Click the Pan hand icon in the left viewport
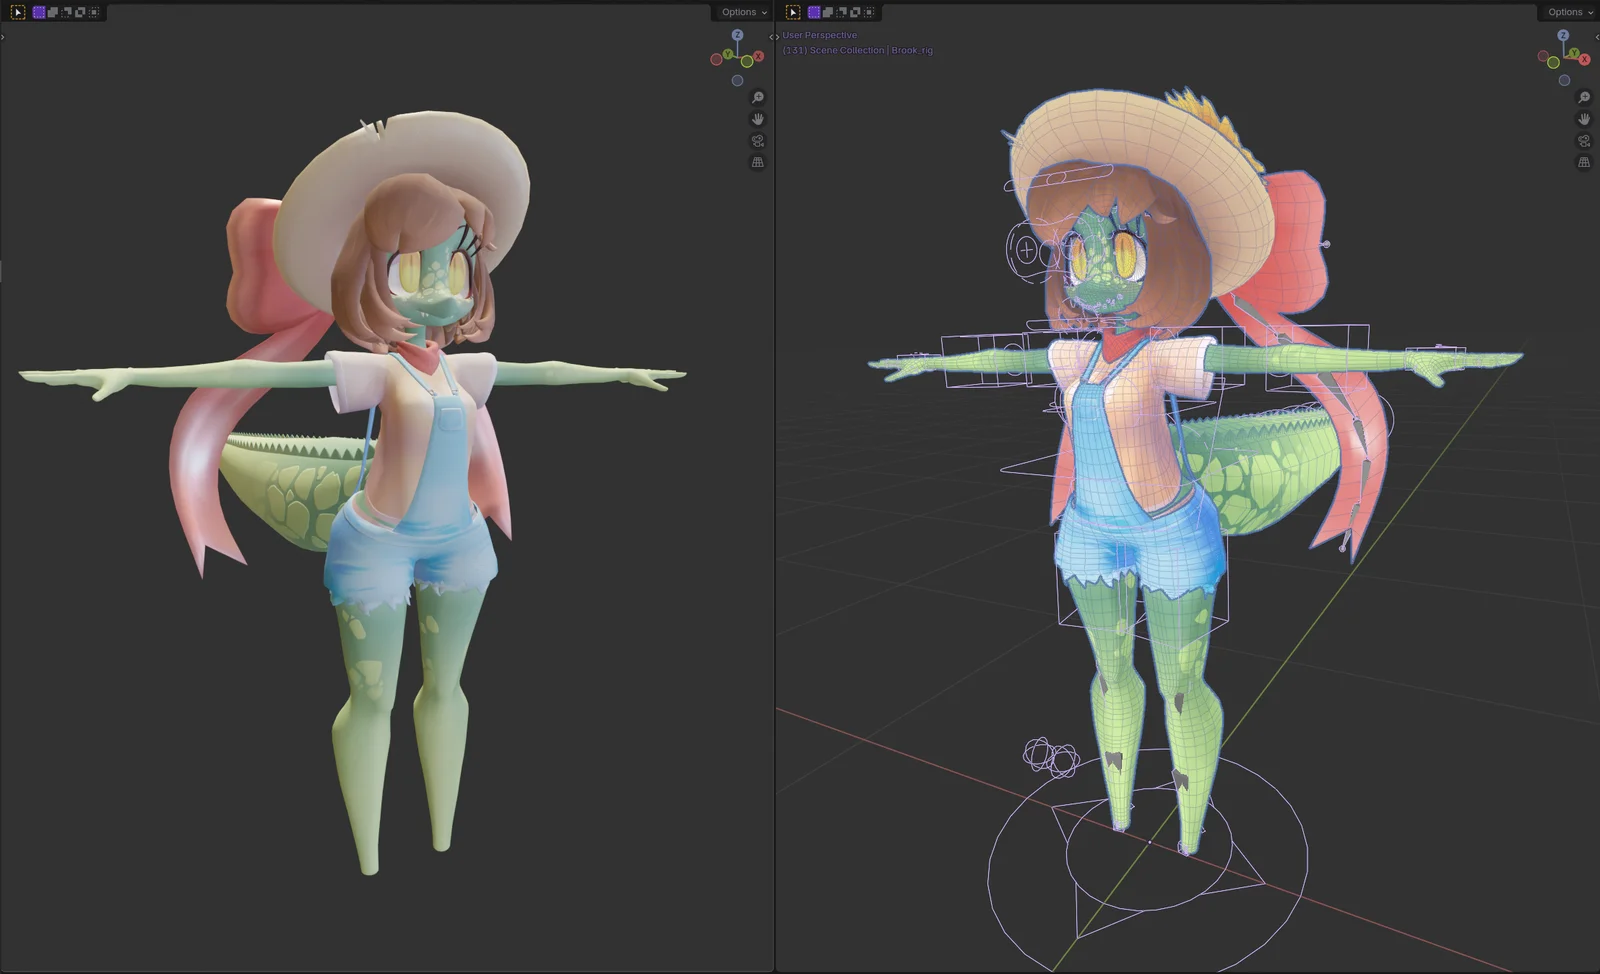 (x=757, y=118)
